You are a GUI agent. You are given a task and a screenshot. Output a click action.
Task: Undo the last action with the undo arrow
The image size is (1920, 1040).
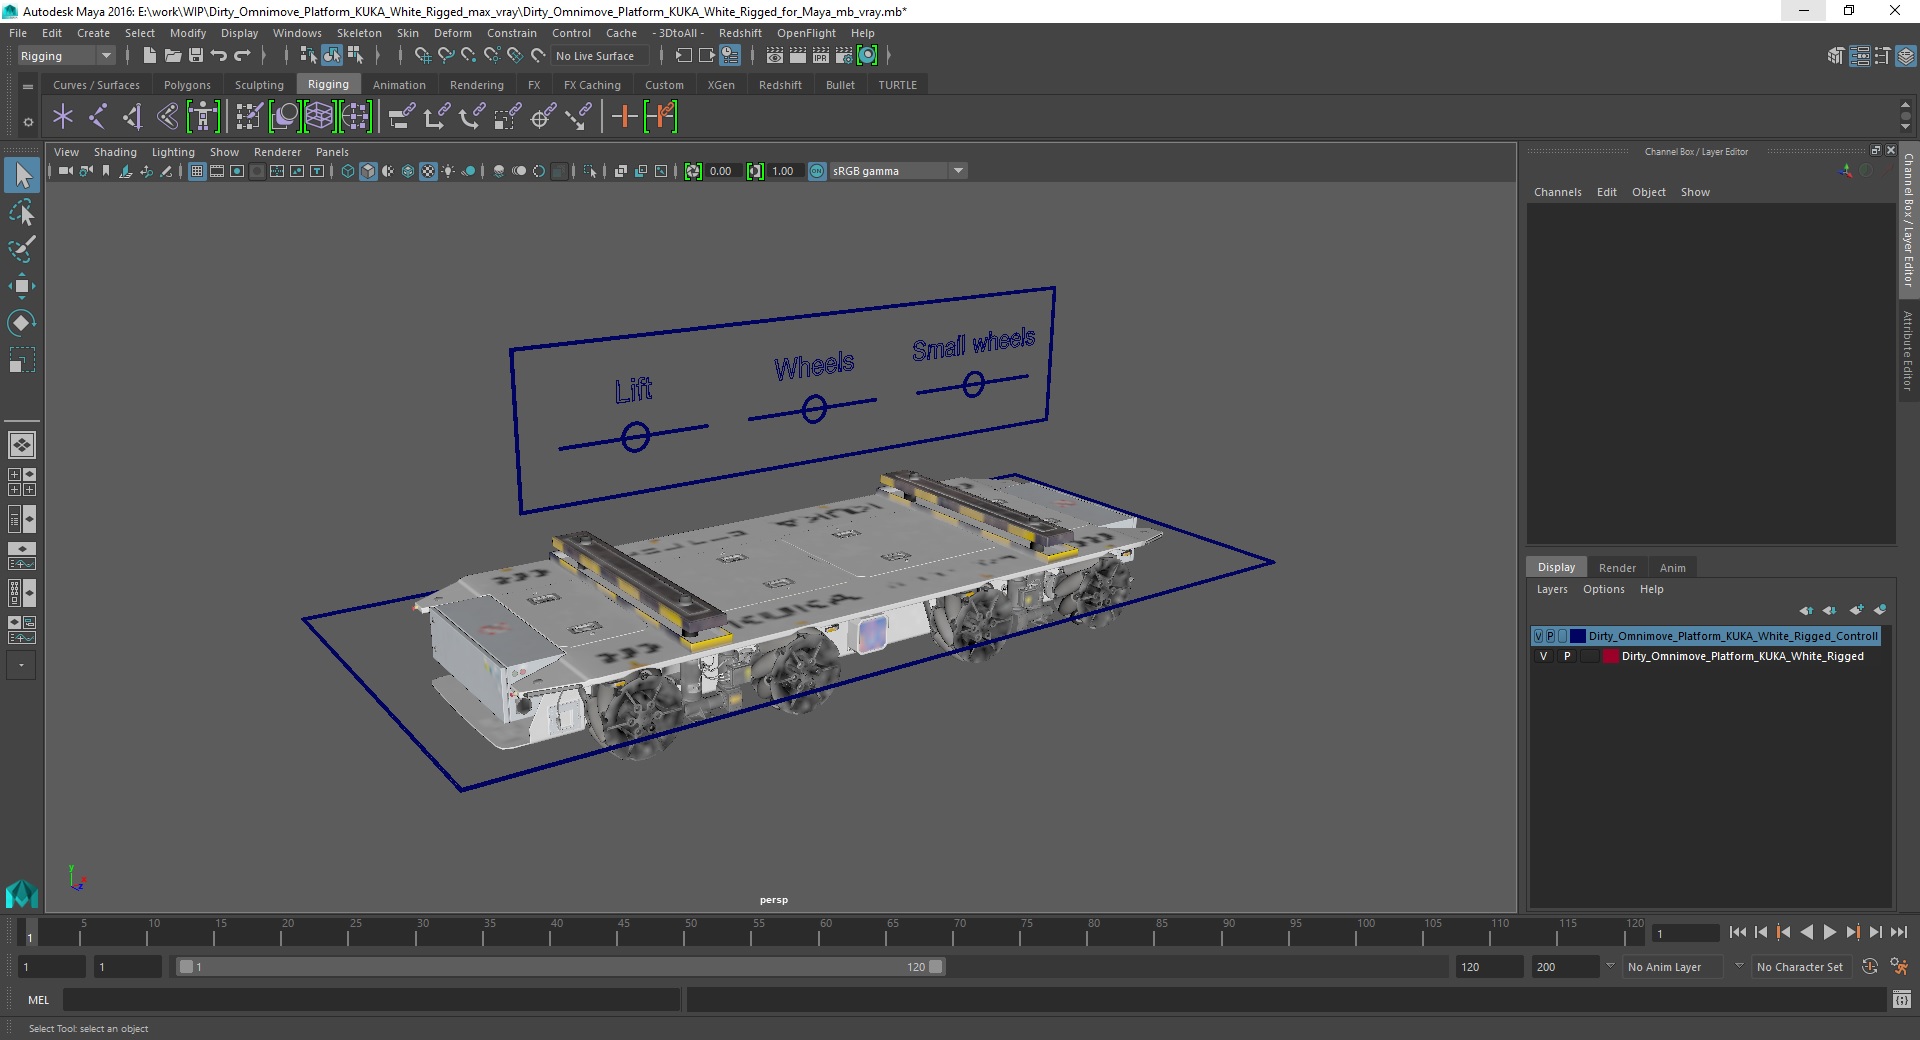[x=219, y=56]
